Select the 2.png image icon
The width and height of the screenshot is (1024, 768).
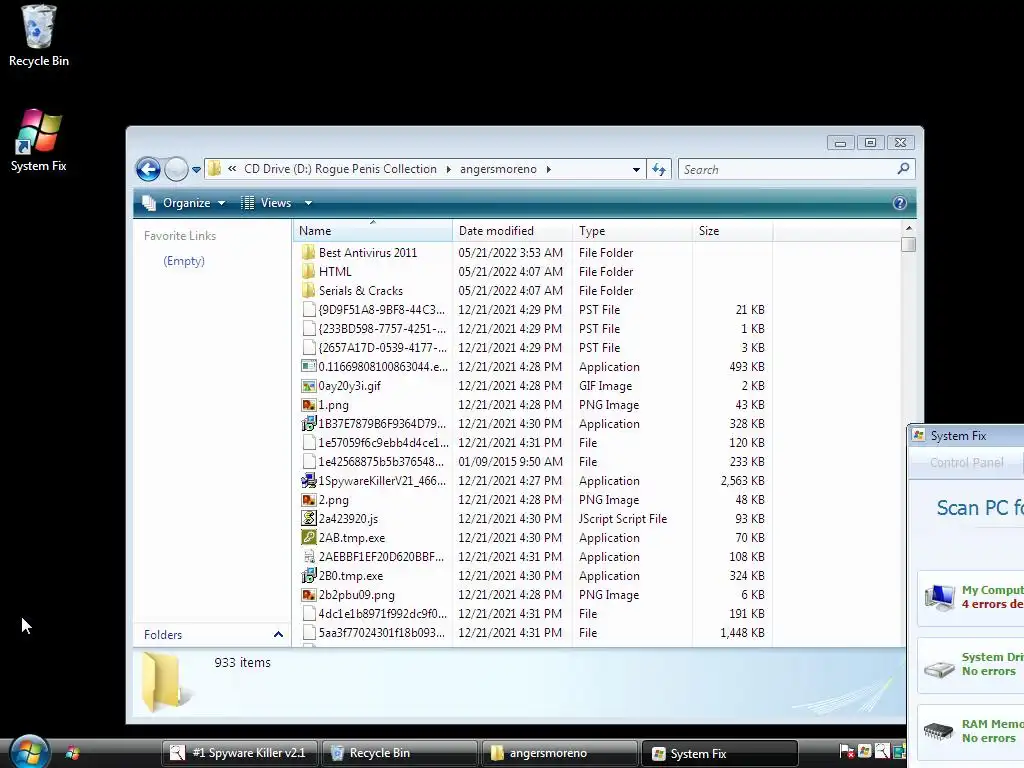pyautogui.click(x=308, y=500)
